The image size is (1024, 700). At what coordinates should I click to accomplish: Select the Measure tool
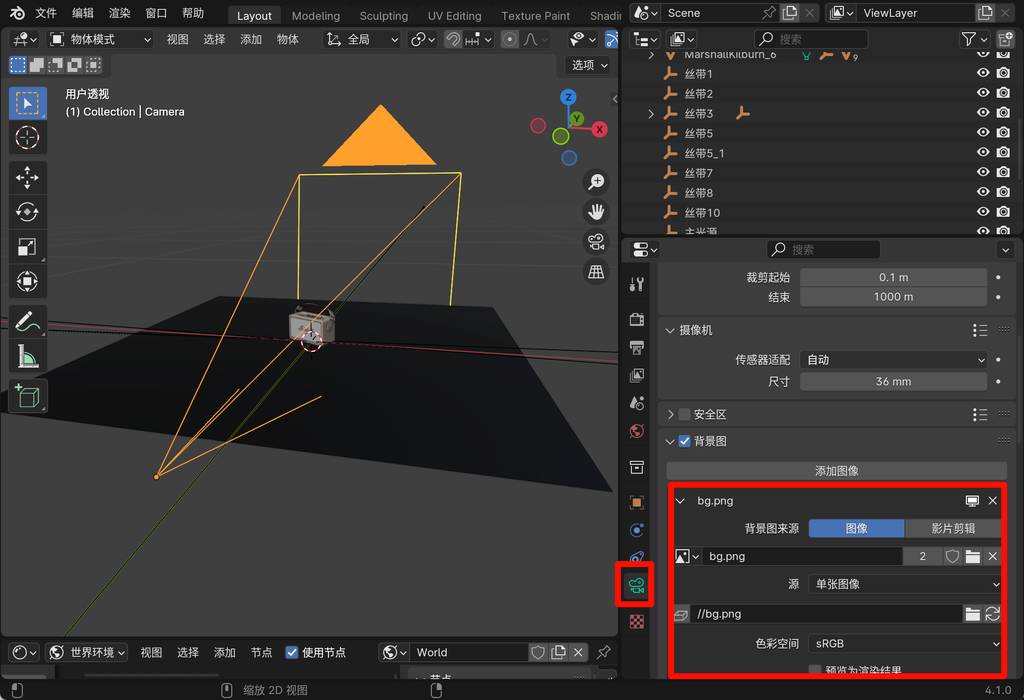pos(27,356)
